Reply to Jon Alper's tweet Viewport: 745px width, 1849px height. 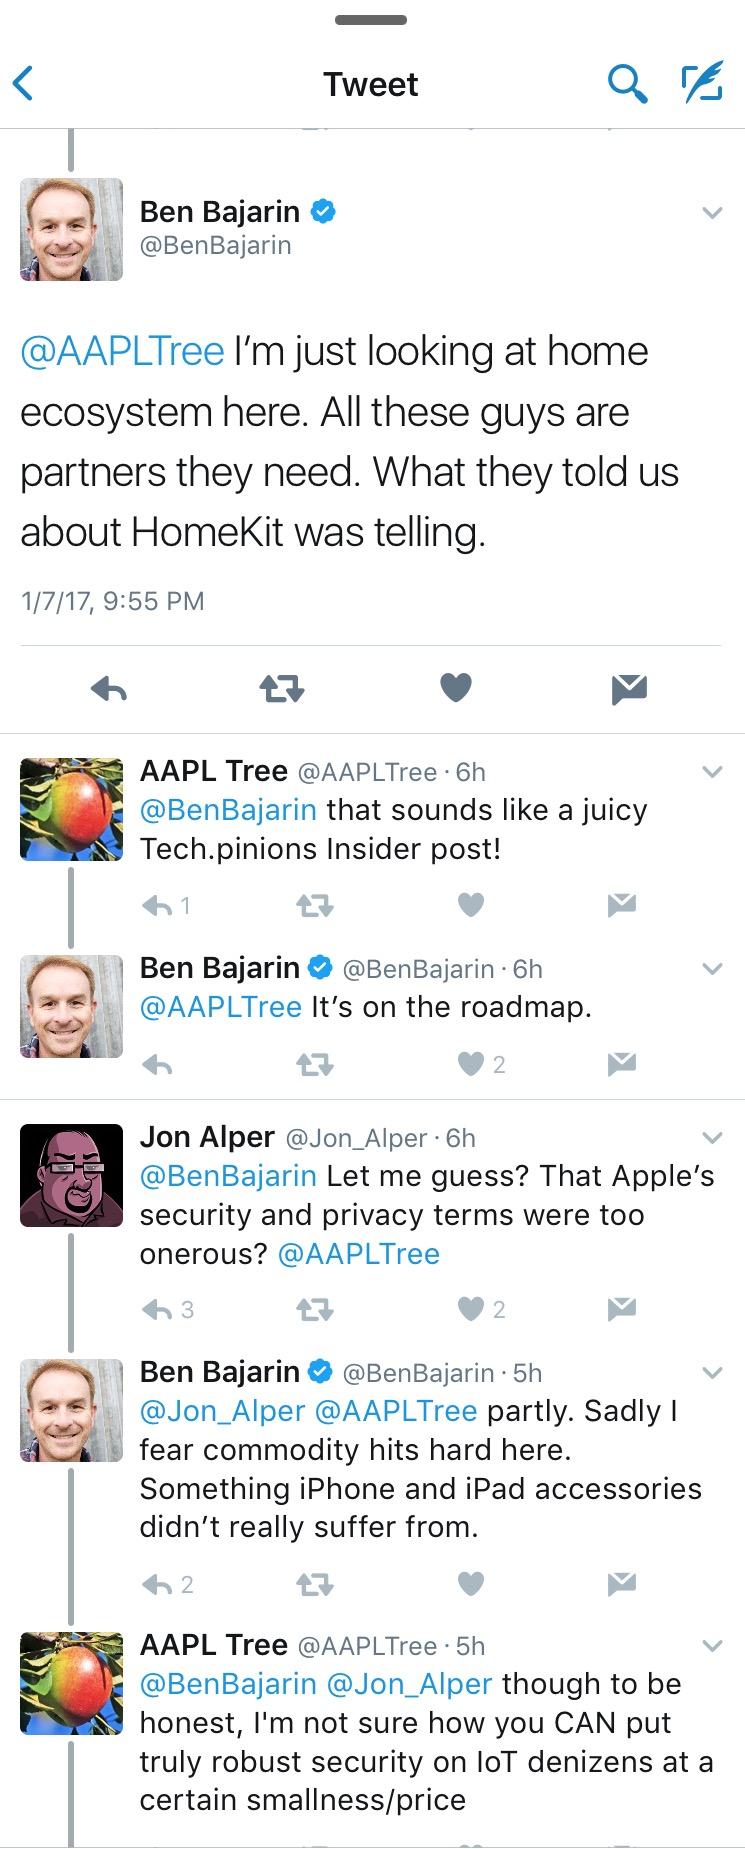(158, 1309)
